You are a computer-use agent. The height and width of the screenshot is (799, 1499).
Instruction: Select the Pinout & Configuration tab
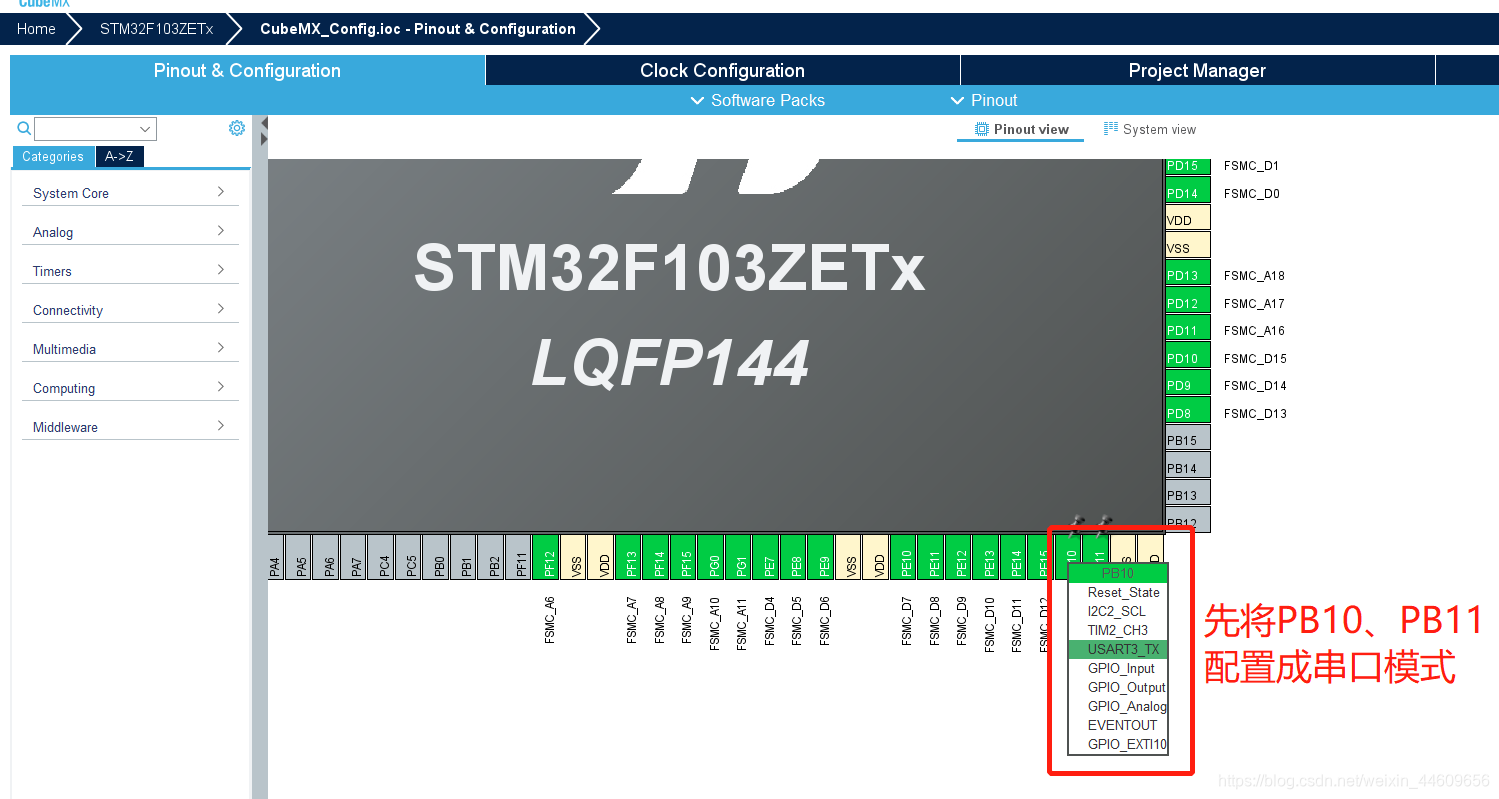coord(247,70)
